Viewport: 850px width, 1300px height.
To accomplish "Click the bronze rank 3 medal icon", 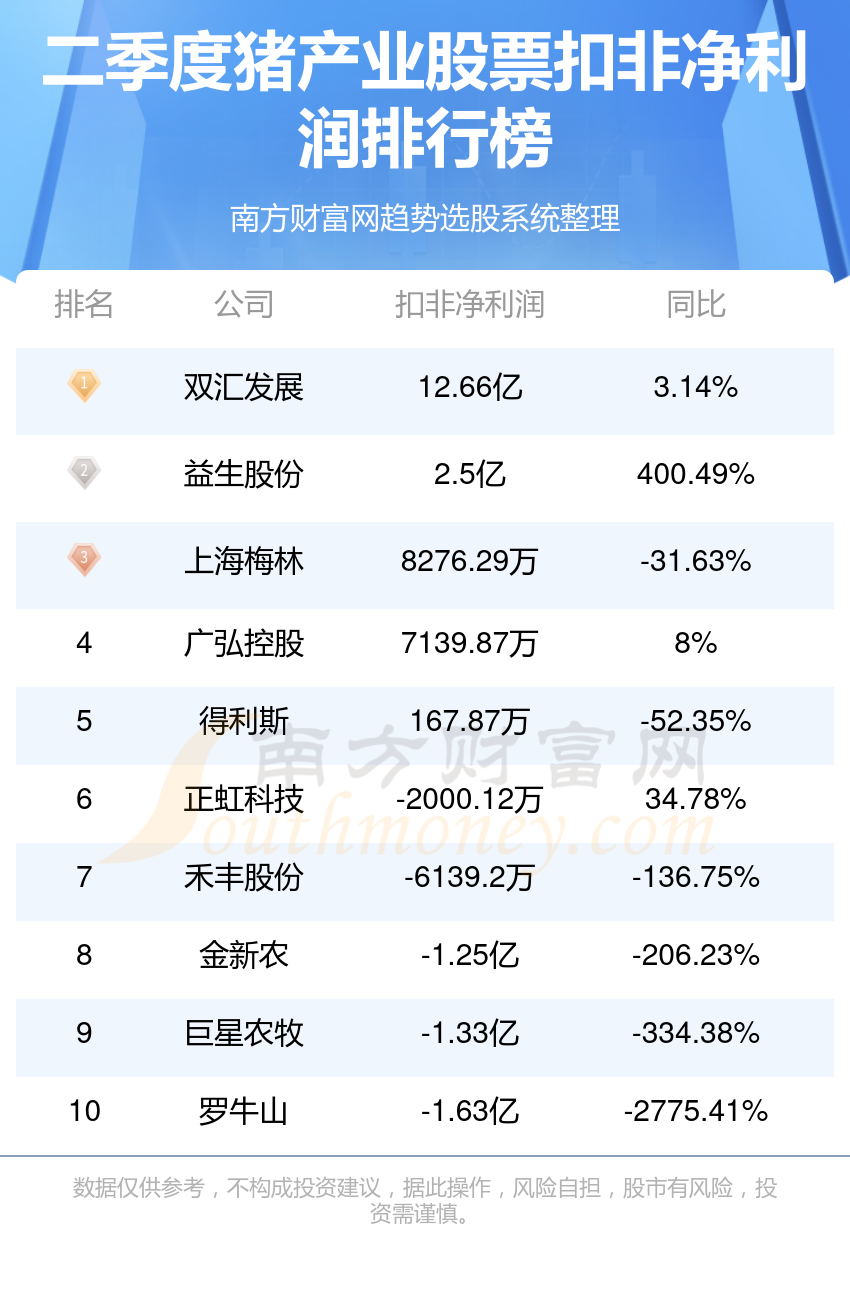I will (x=84, y=559).
